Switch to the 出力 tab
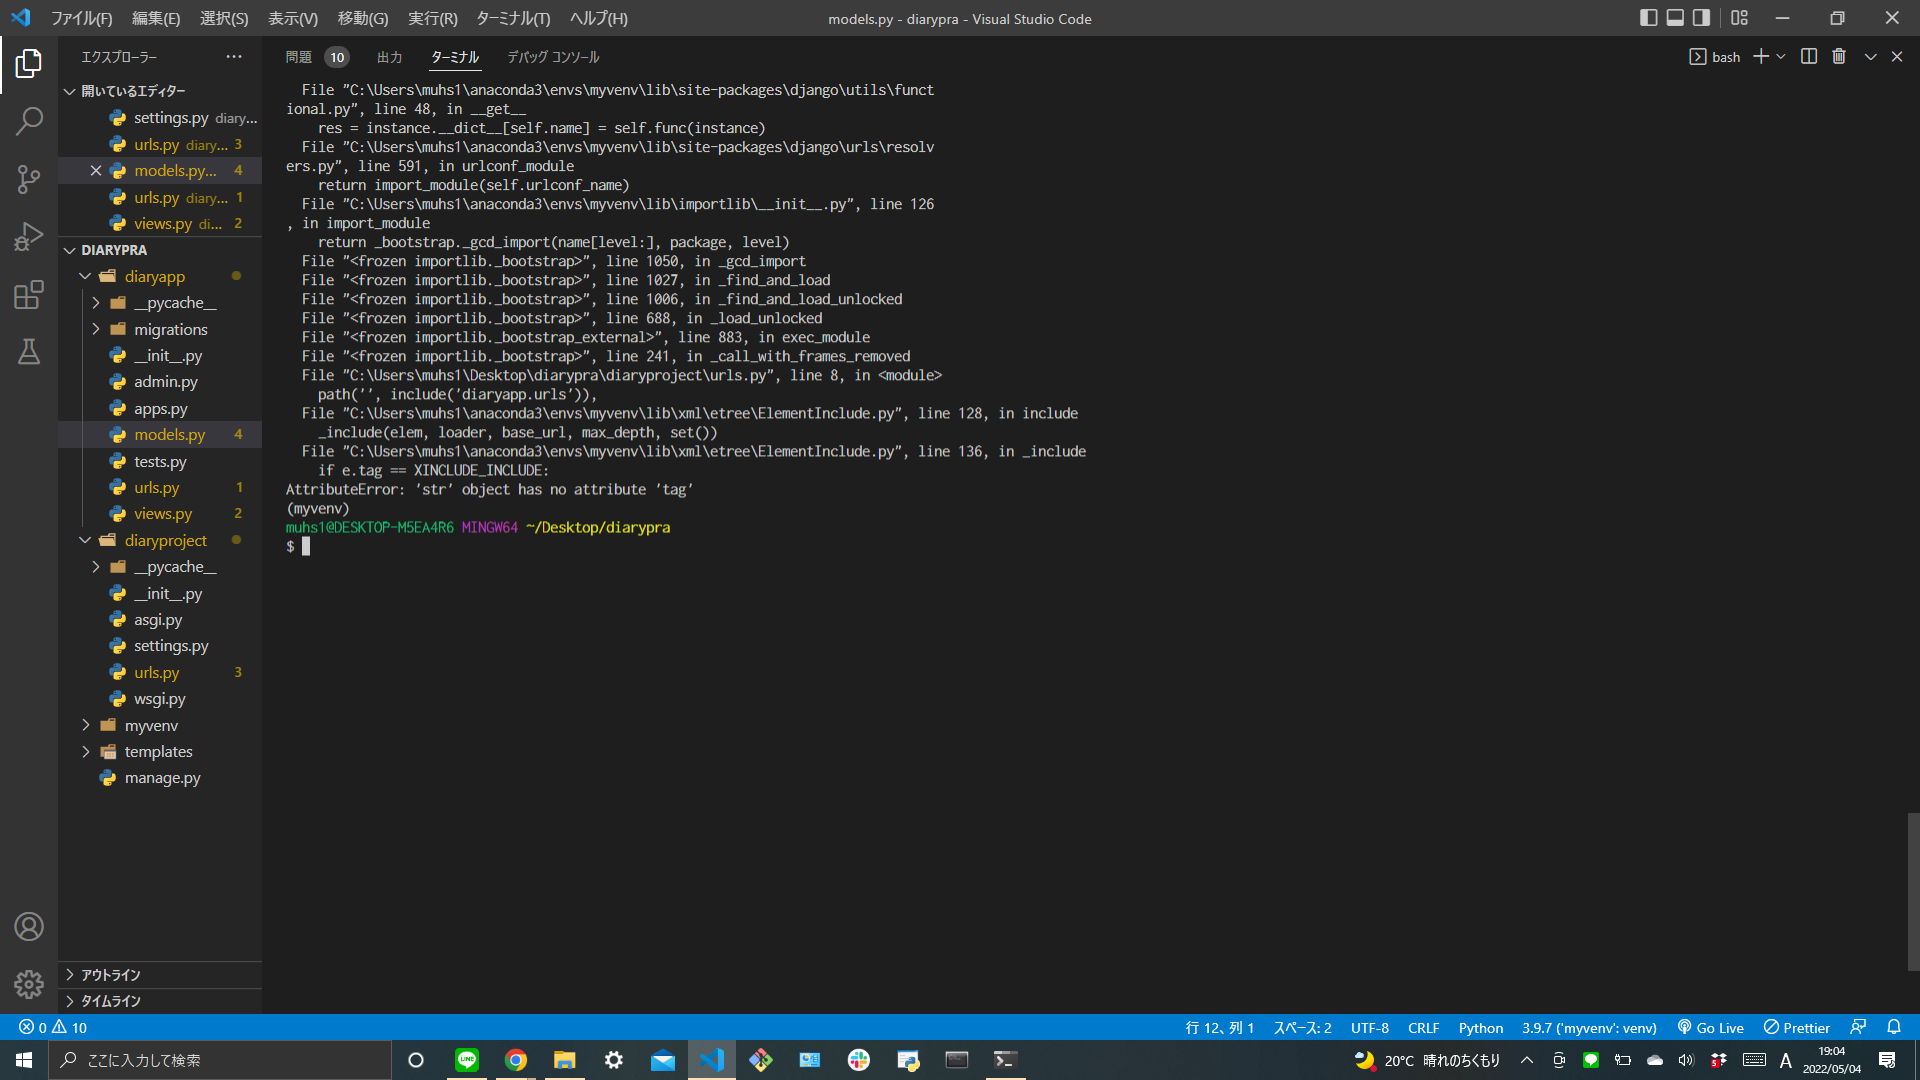This screenshot has height=1080, width=1920. pos(390,57)
